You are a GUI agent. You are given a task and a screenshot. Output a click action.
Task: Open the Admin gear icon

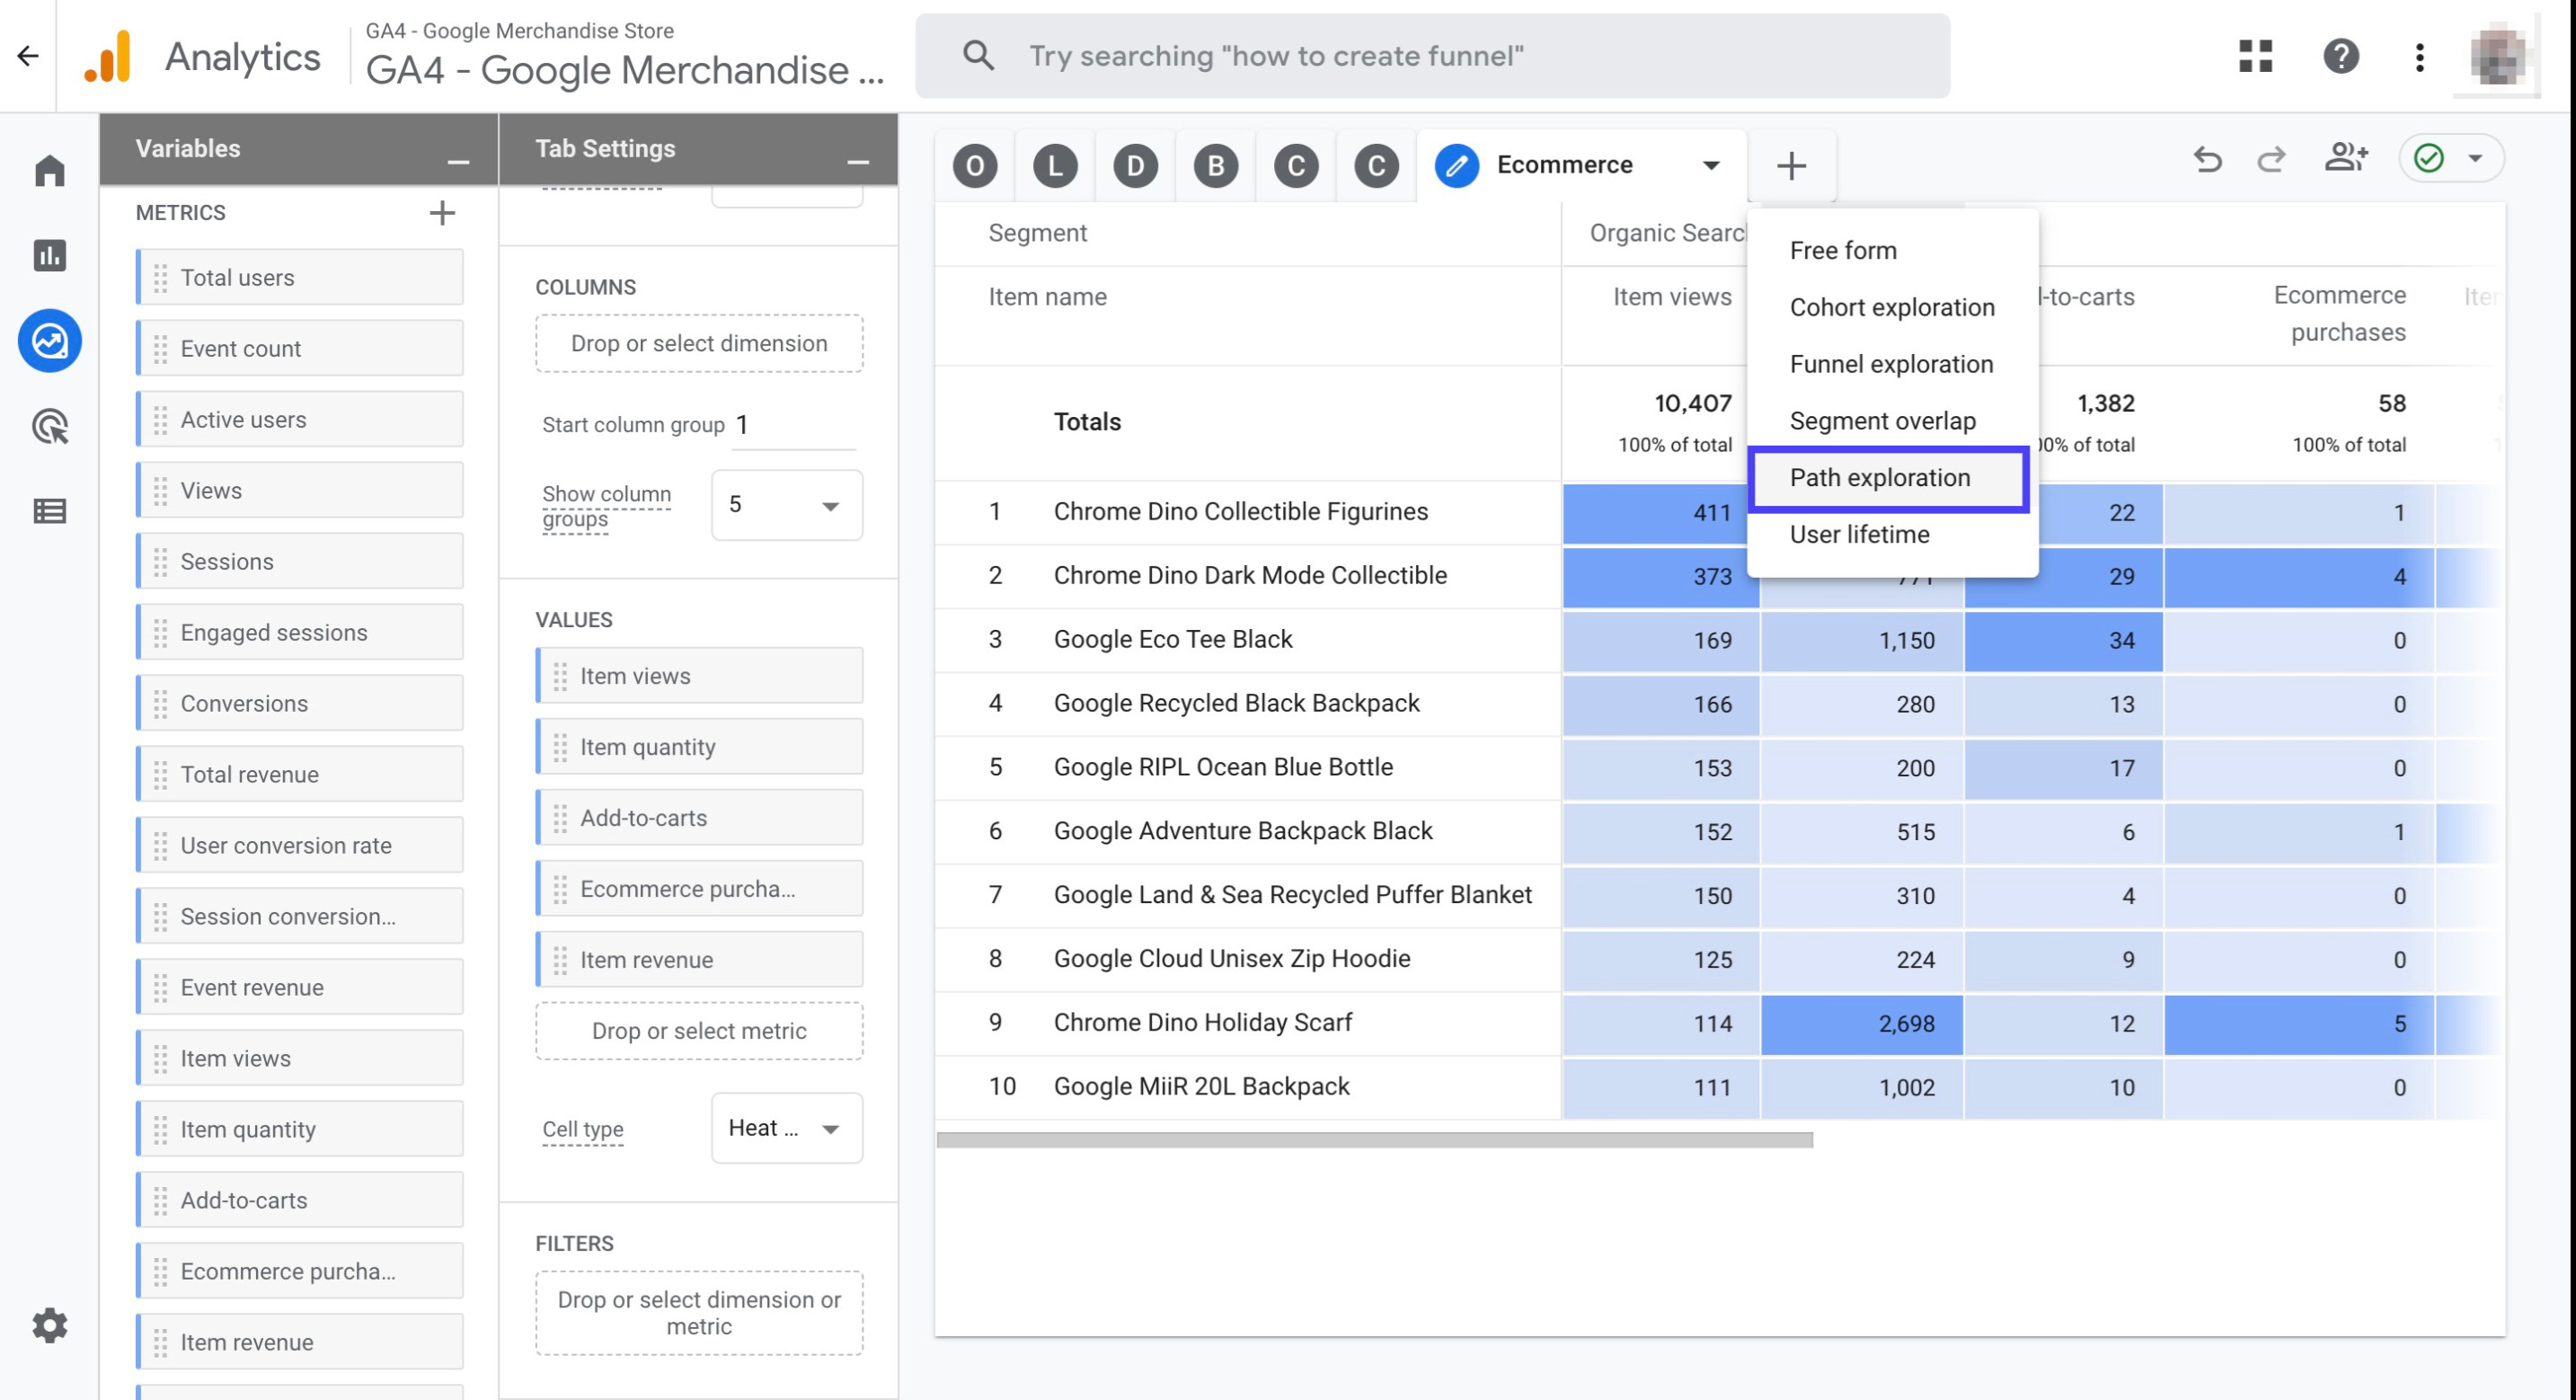coord(50,1325)
